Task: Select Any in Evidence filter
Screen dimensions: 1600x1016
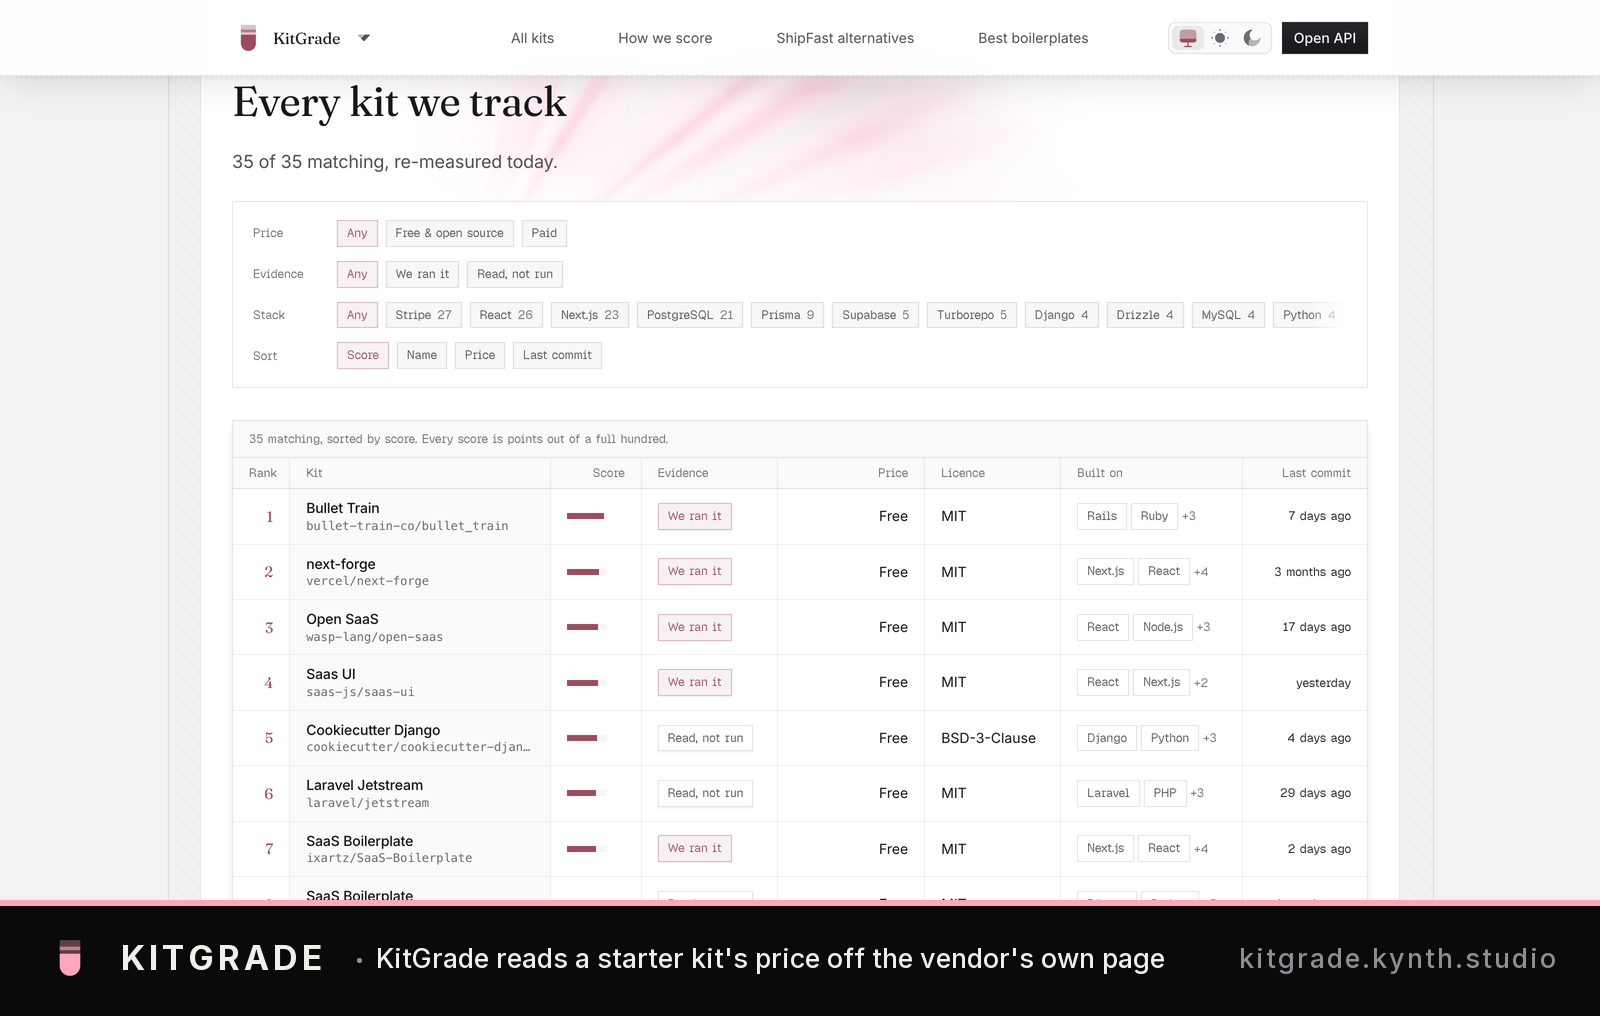Action: click(x=357, y=274)
